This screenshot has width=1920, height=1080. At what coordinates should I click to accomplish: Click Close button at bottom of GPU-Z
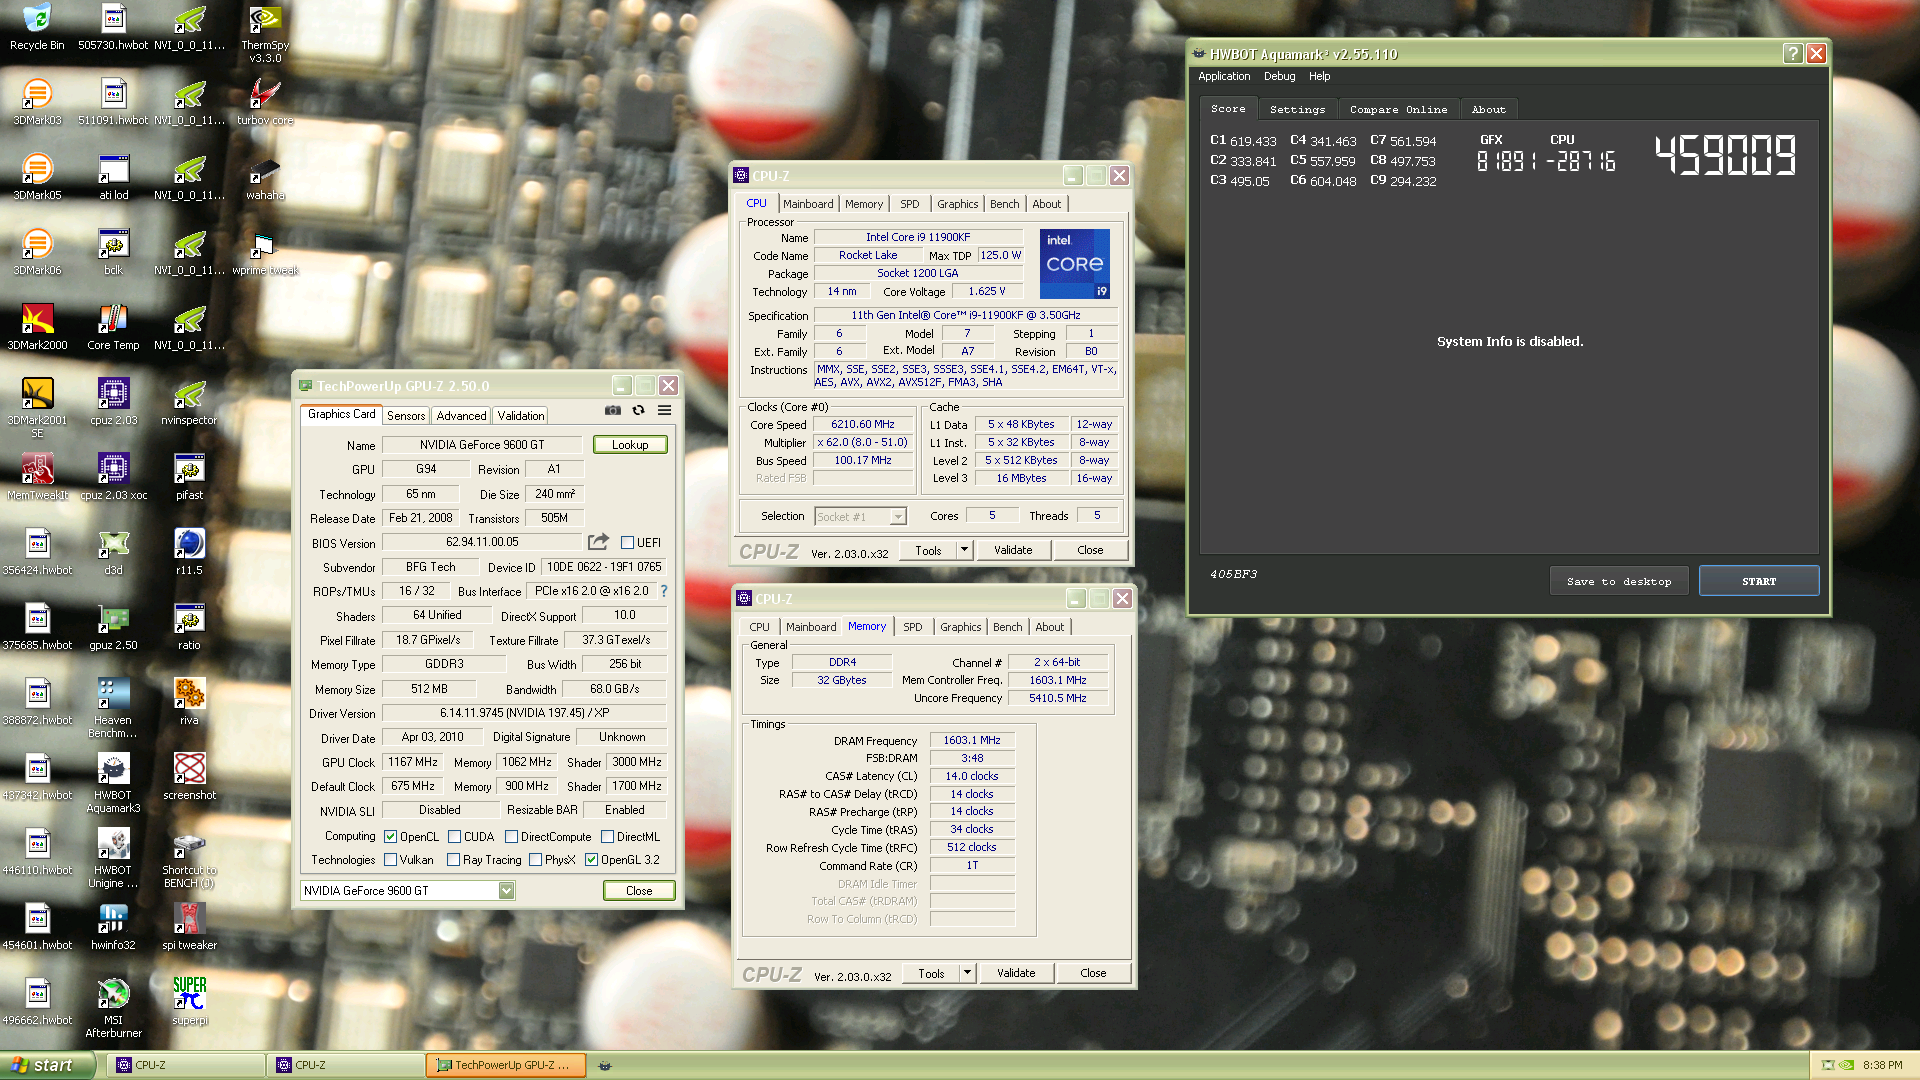pyautogui.click(x=639, y=891)
